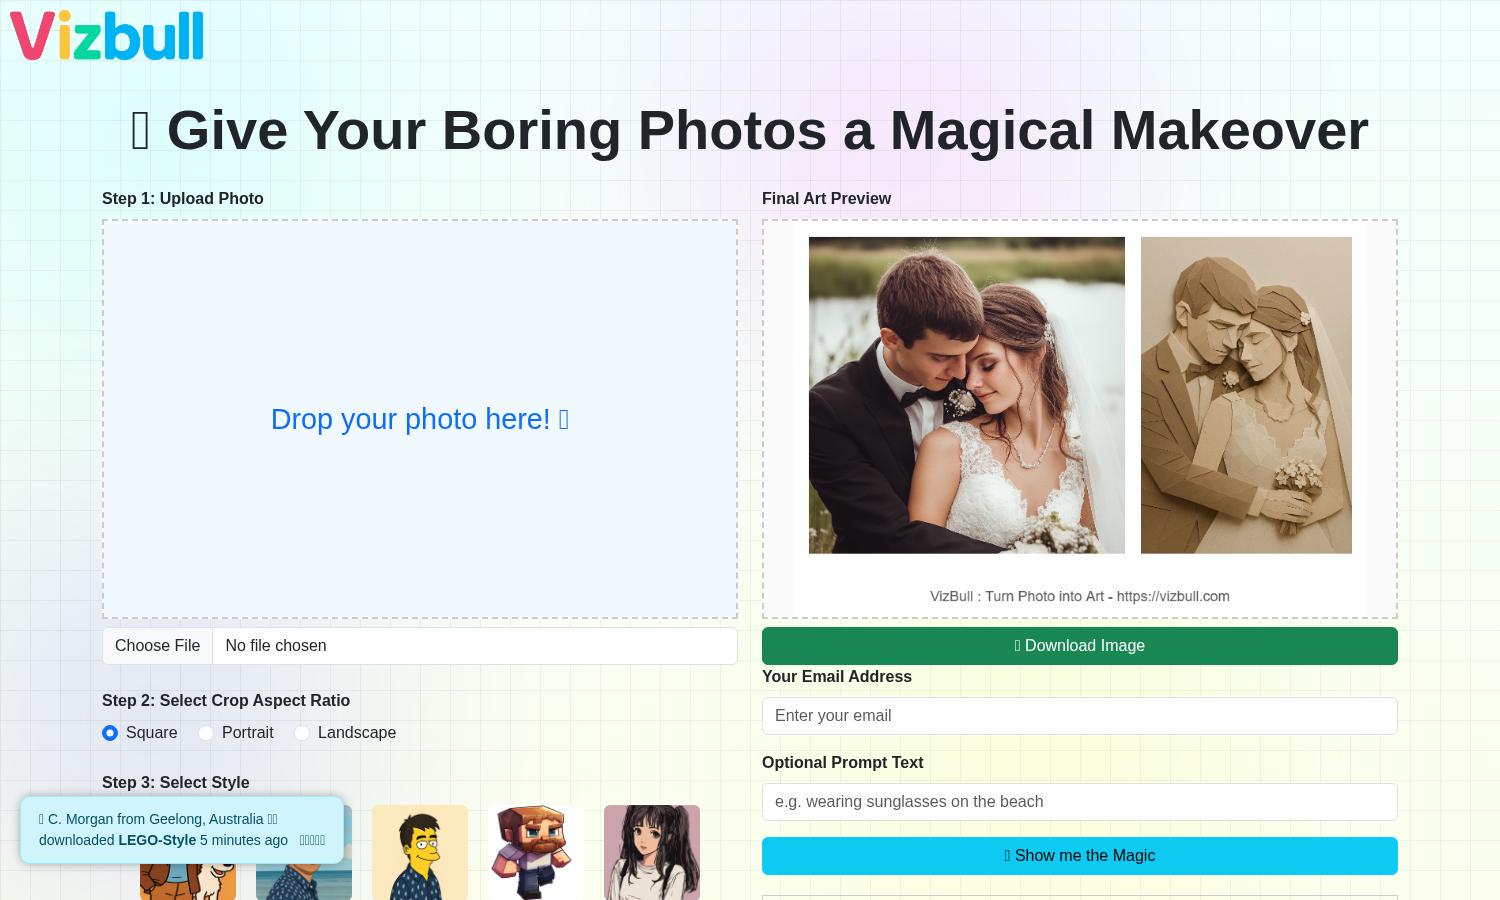The height and width of the screenshot is (900, 1500).
Task: Choose the beach man style thumbnail
Action: pos(304,882)
